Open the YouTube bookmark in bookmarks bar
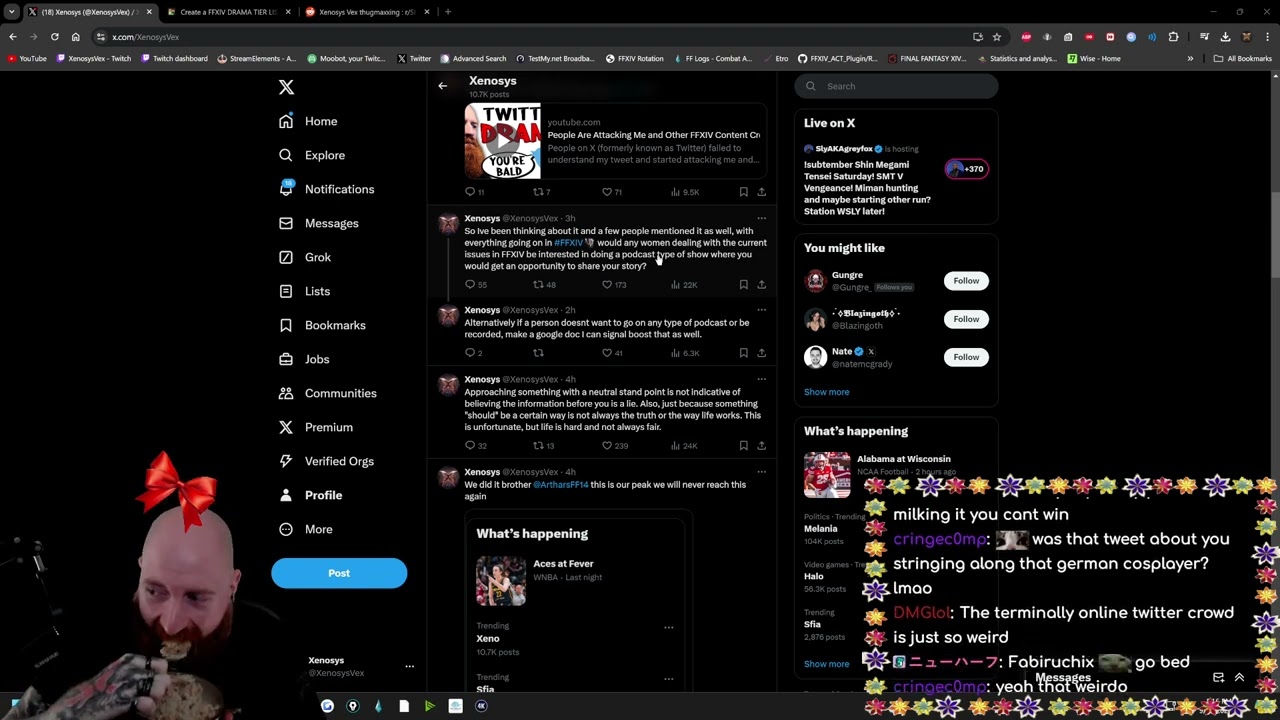The image size is (1280, 720). click(27, 58)
